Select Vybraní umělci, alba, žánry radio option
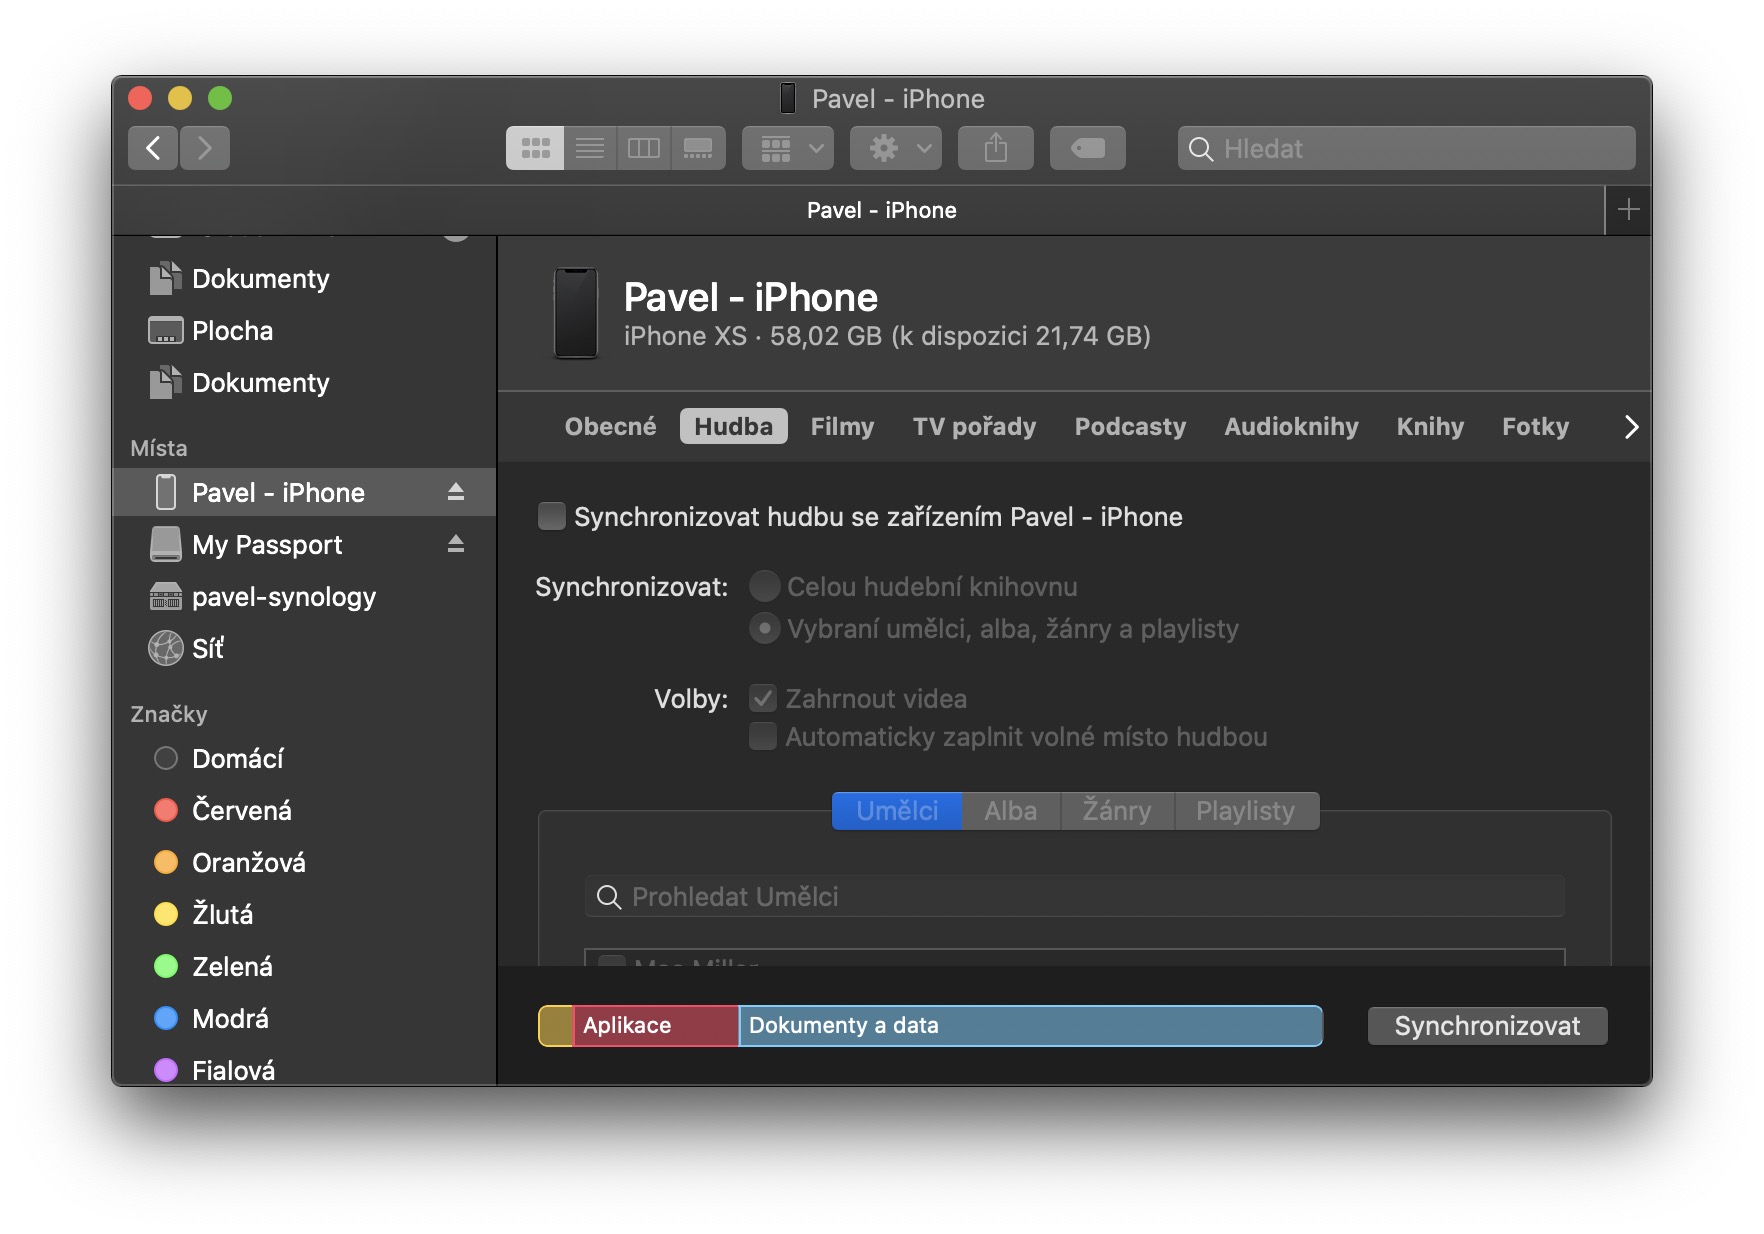The height and width of the screenshot is (1234, 1764). coord(764,628)
